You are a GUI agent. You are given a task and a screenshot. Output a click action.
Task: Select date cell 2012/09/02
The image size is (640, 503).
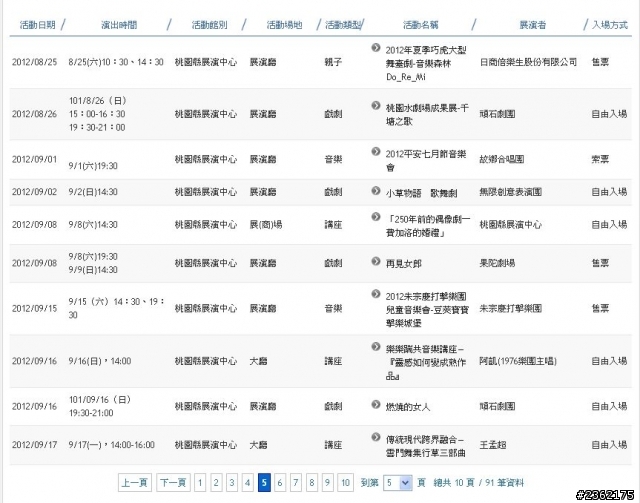tap(34, 191)
